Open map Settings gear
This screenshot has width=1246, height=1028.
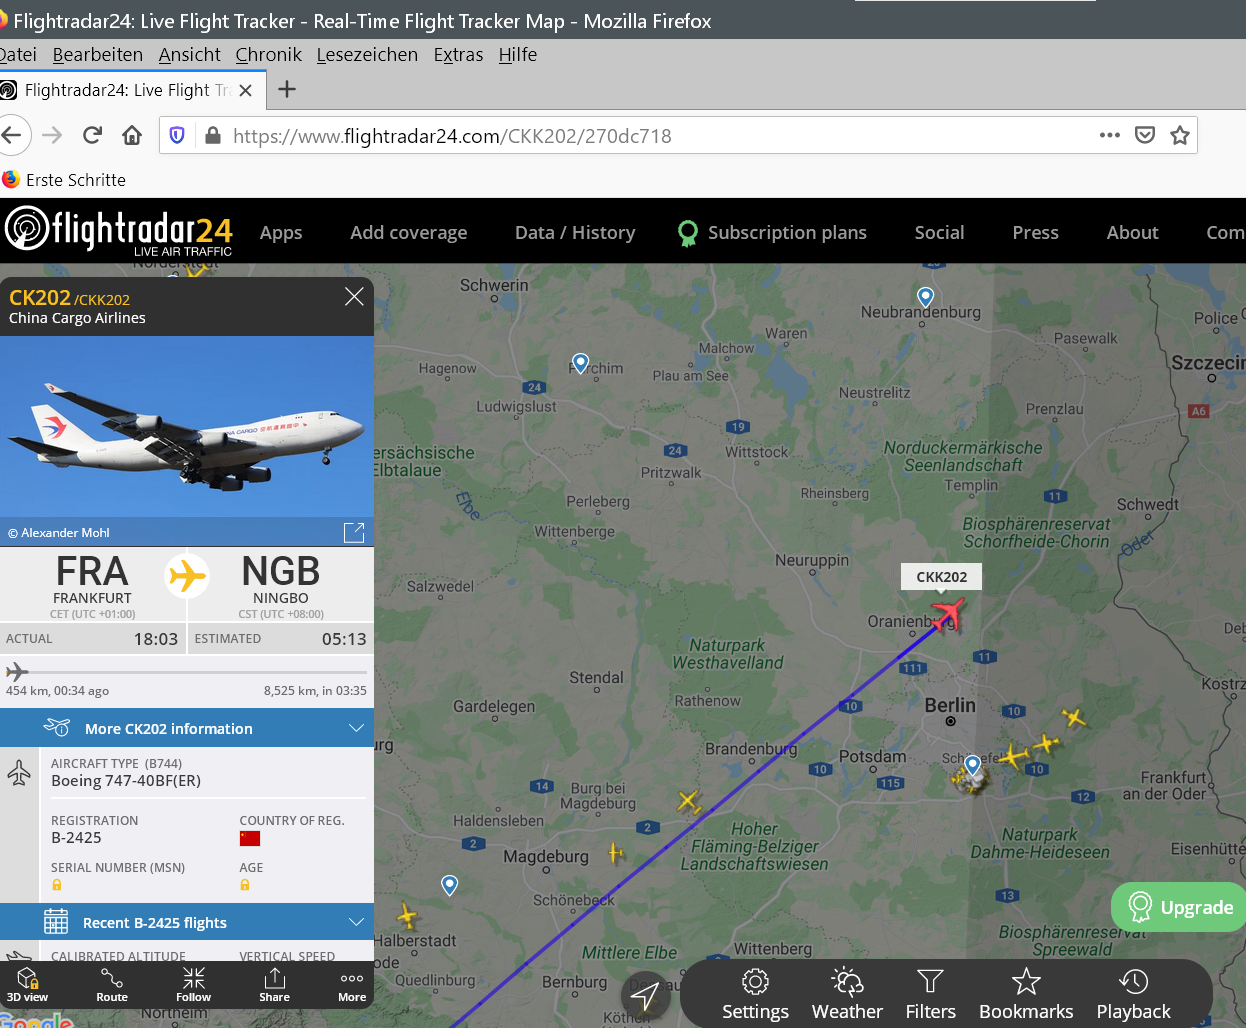[x=755, y=995]
